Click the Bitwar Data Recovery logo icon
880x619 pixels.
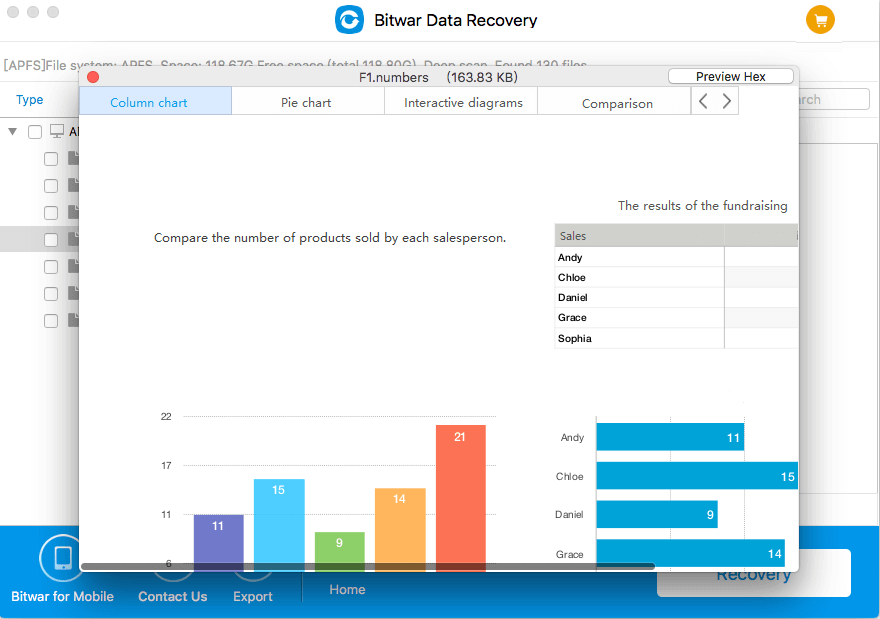349,20
